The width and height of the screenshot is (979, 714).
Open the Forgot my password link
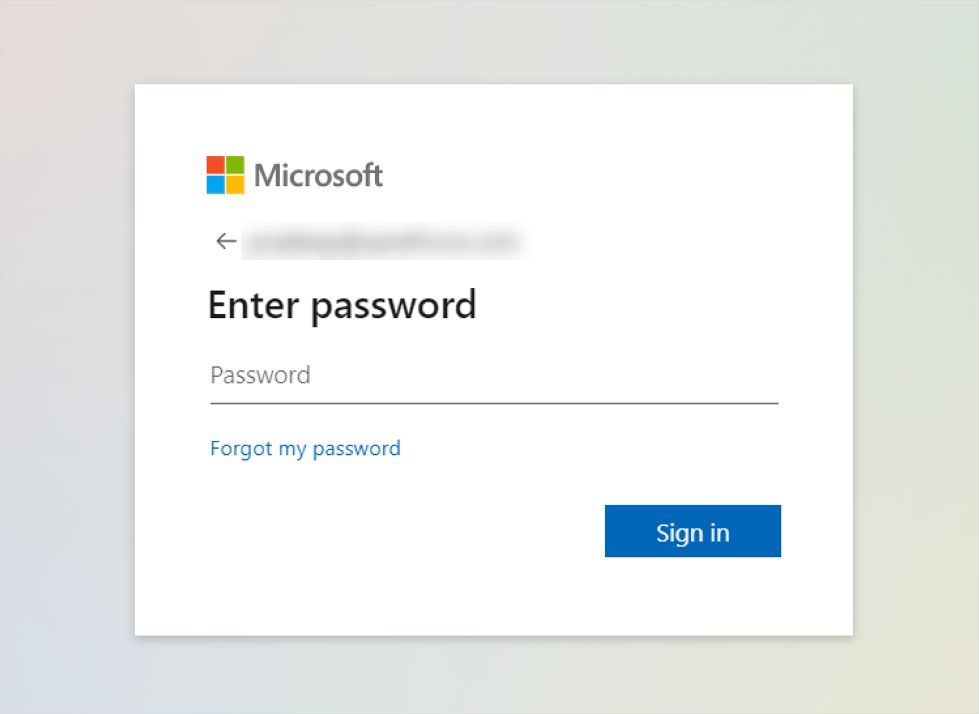[305, 449]
